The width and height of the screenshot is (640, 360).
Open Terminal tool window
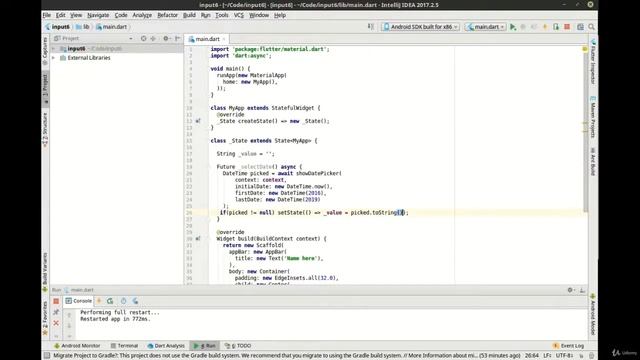[x=124, y=346]
